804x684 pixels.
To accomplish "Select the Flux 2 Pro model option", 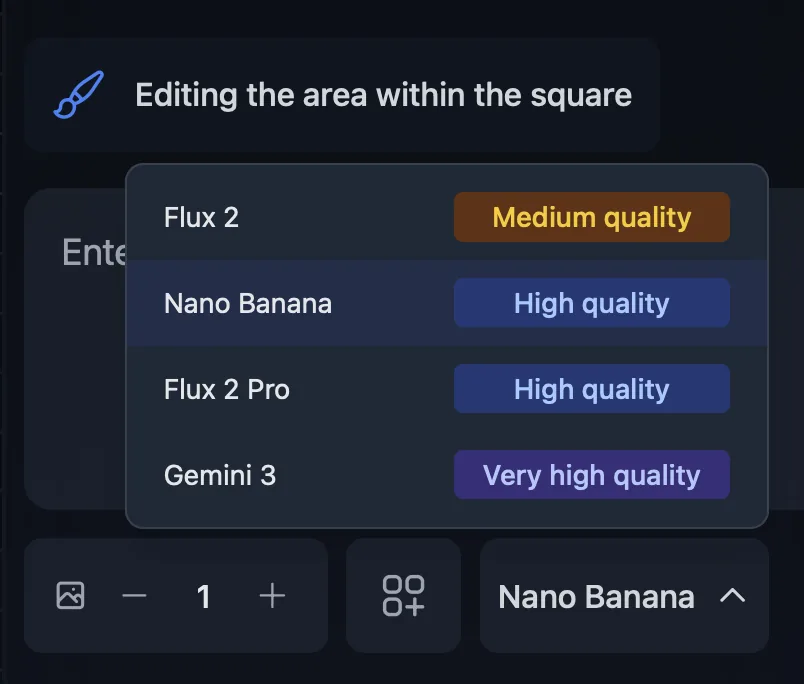I will (x=226, y=389).
